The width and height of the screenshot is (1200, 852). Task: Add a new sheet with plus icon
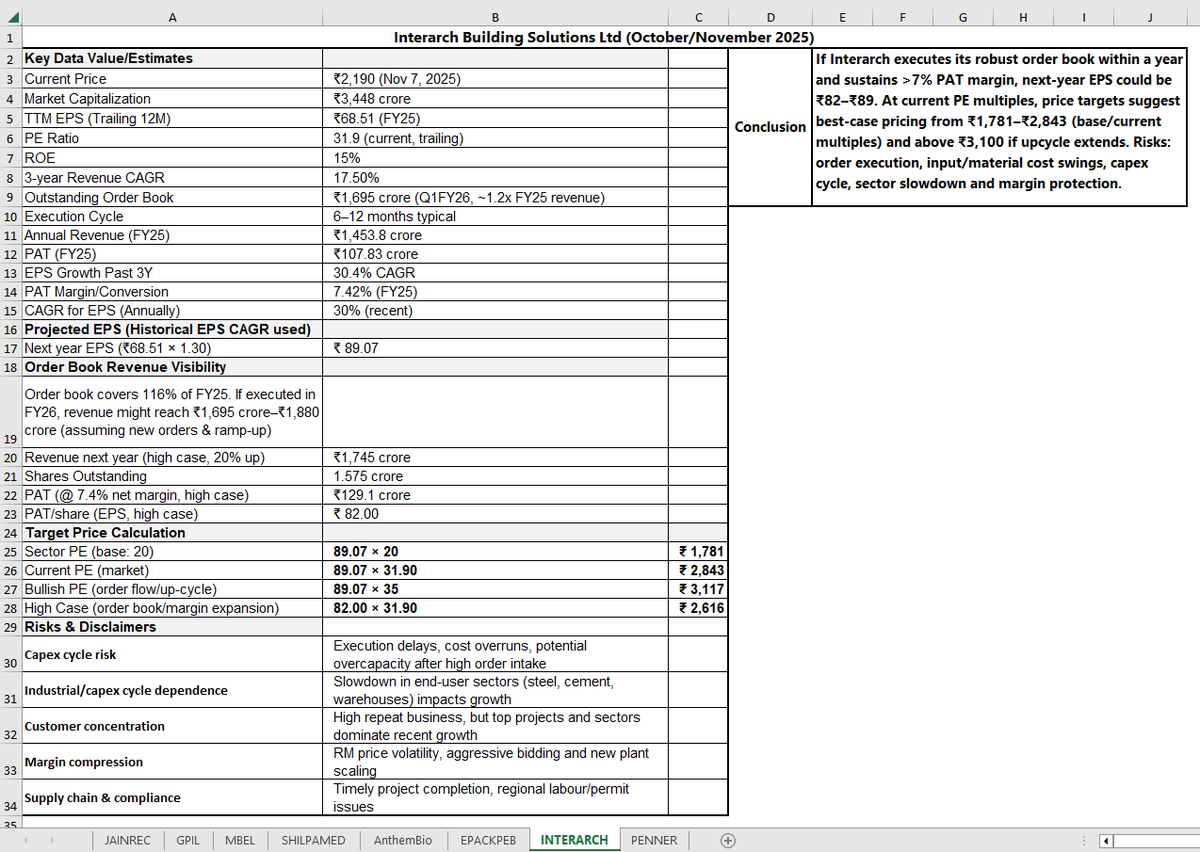(x=729, y=840)
